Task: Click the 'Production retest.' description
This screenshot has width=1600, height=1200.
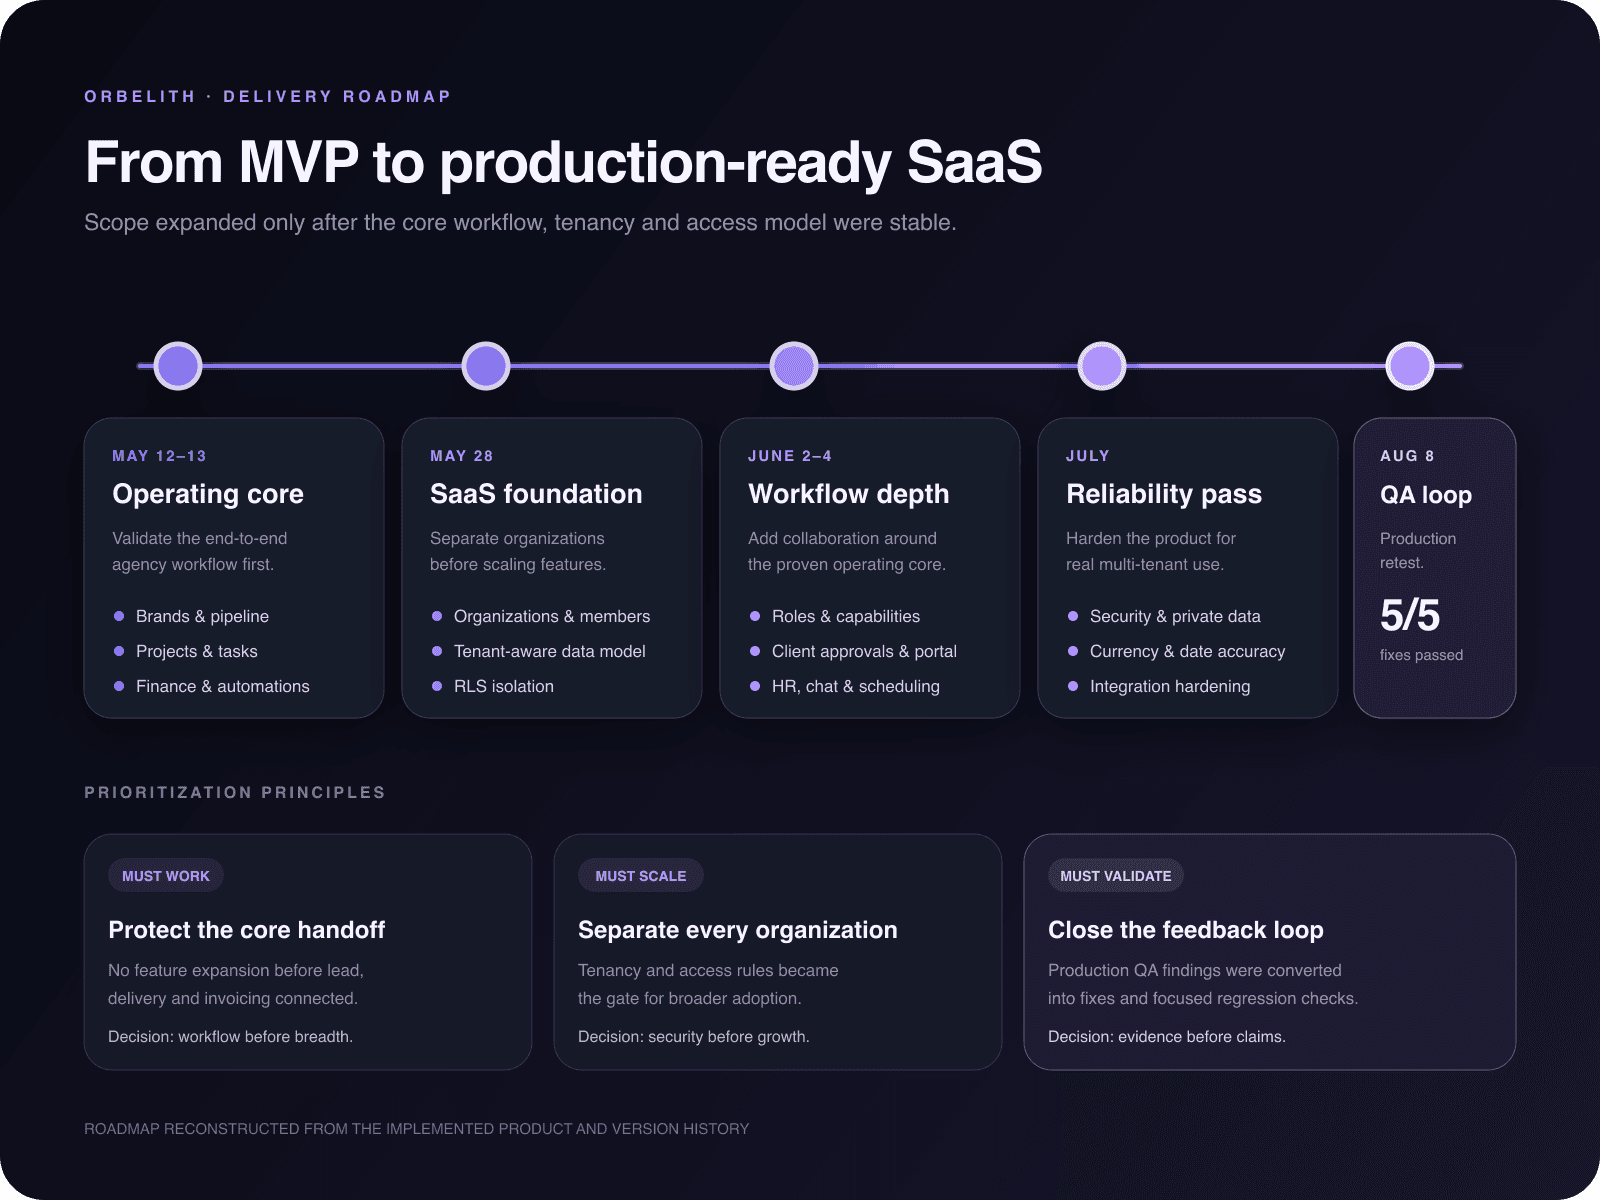Action: (x=1418, y=550)
